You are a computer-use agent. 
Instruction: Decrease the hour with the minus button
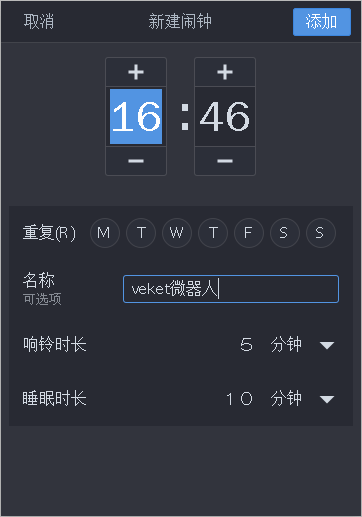tap(136, 161)
